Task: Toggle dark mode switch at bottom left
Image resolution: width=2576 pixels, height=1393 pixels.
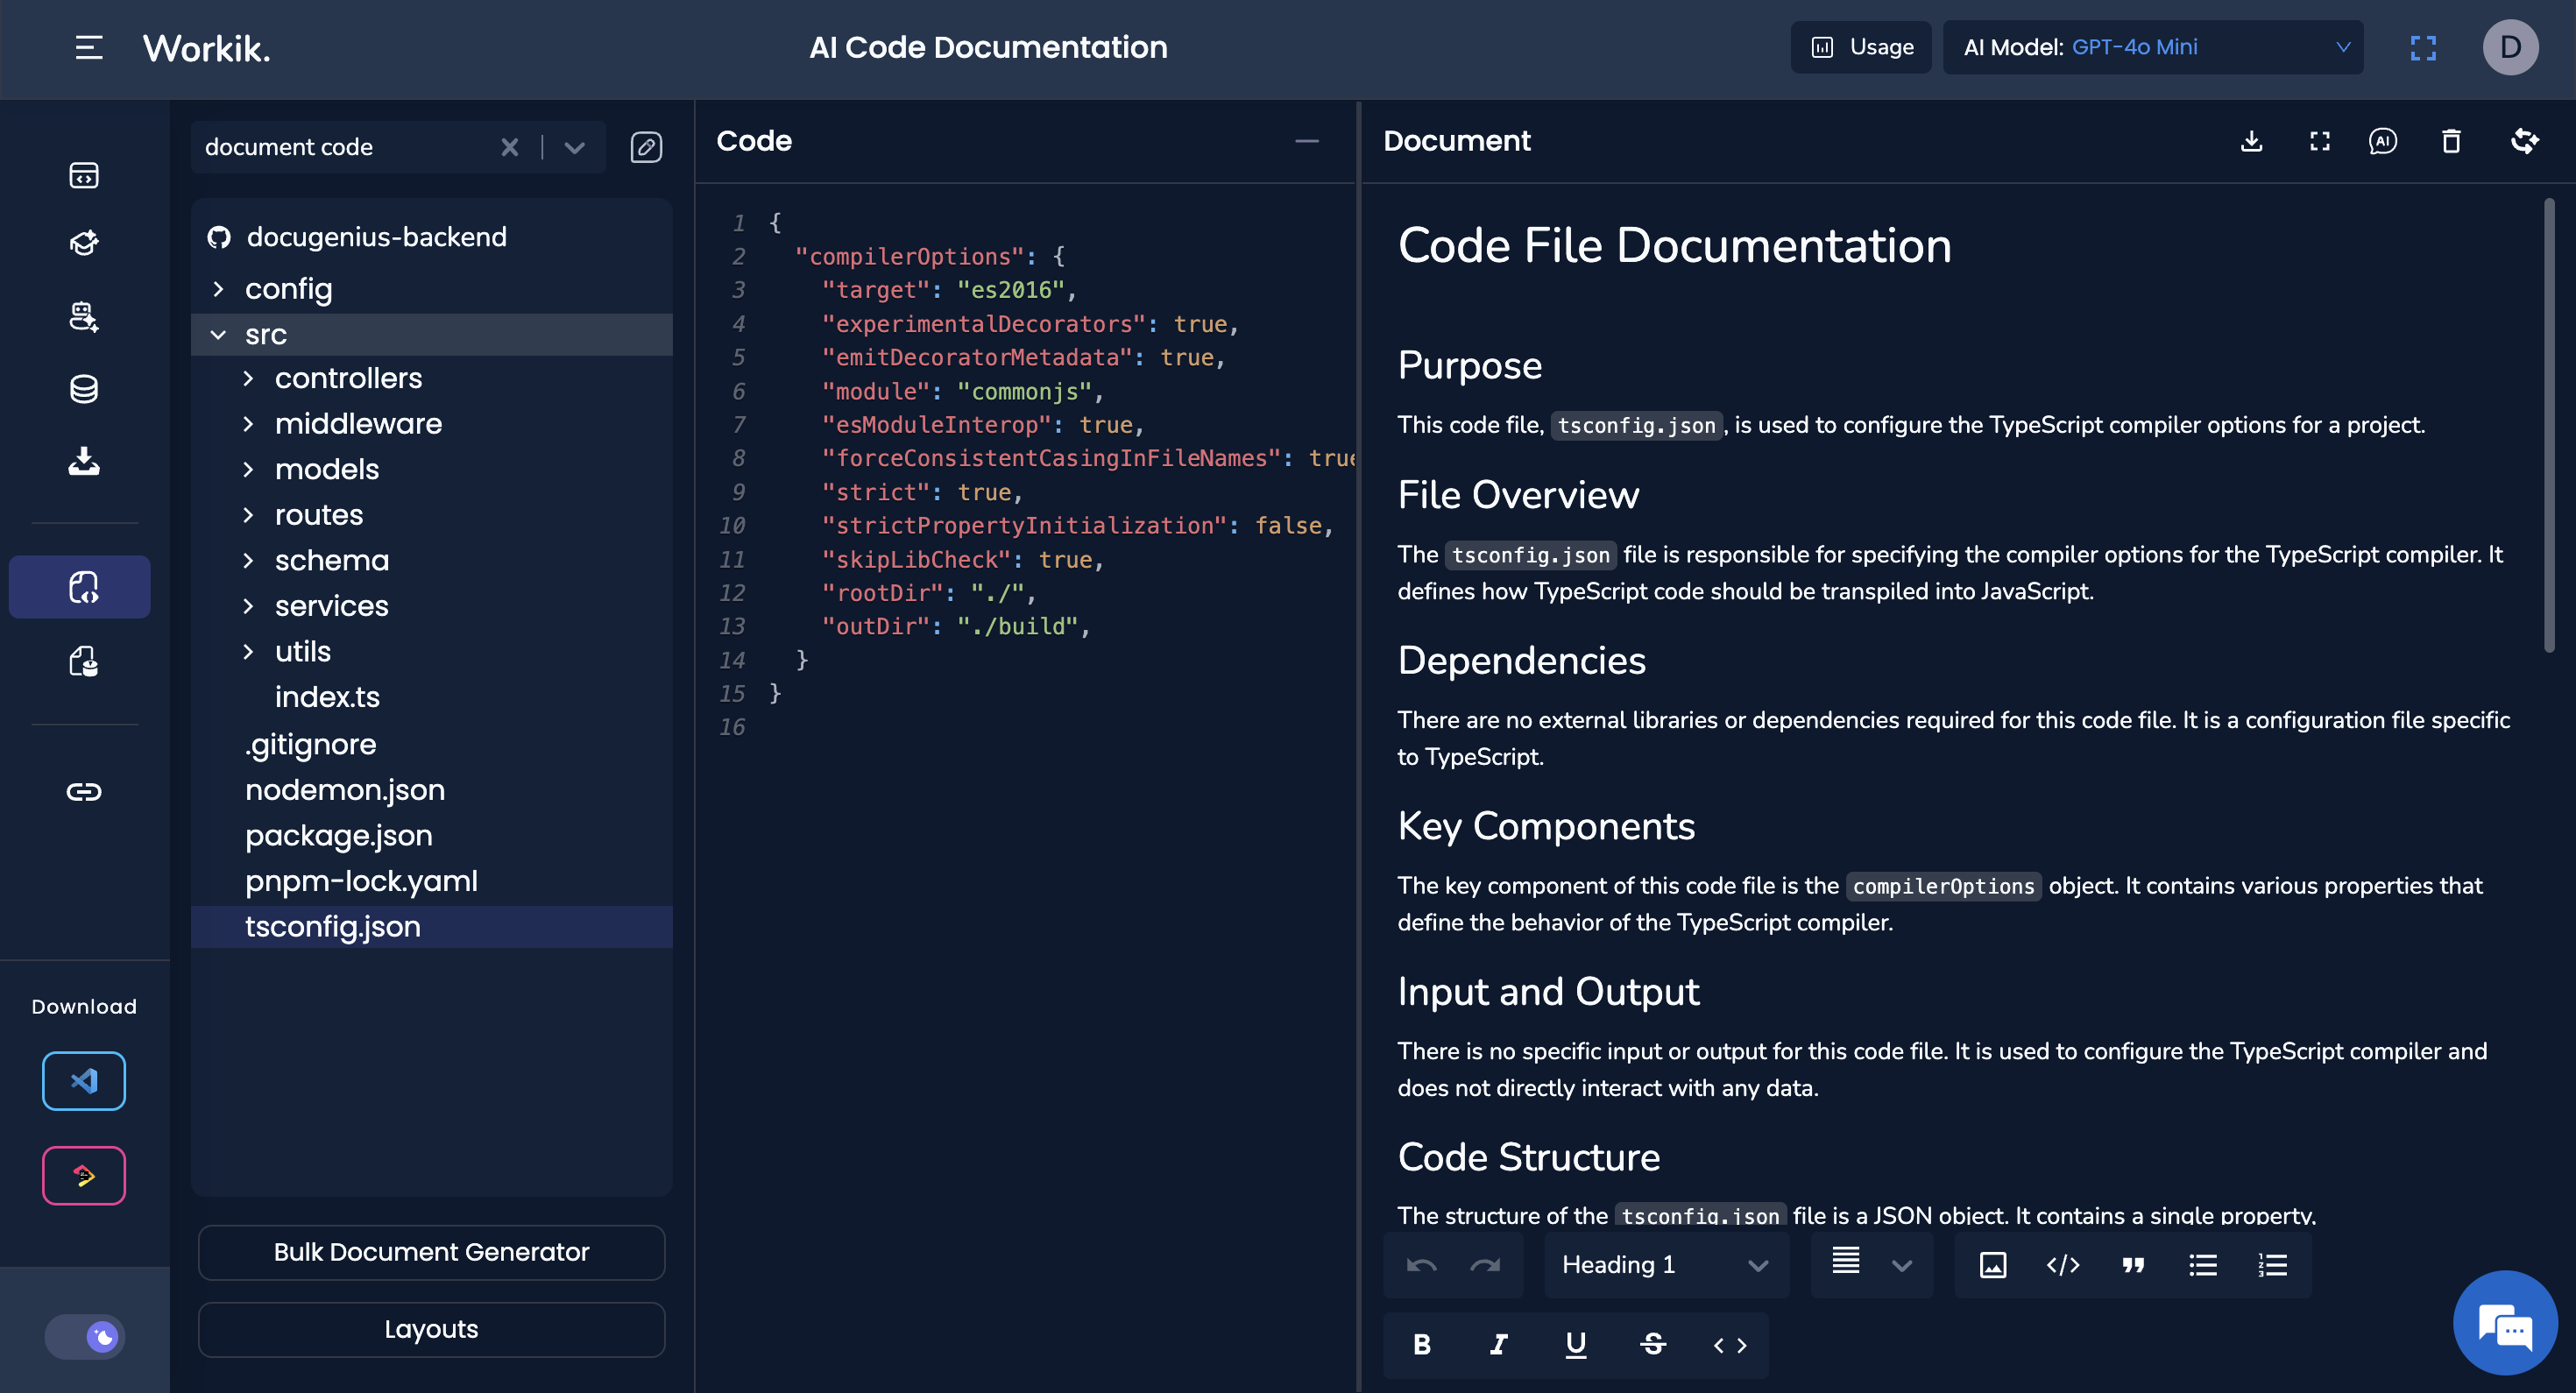Action: click(85, 1337)
